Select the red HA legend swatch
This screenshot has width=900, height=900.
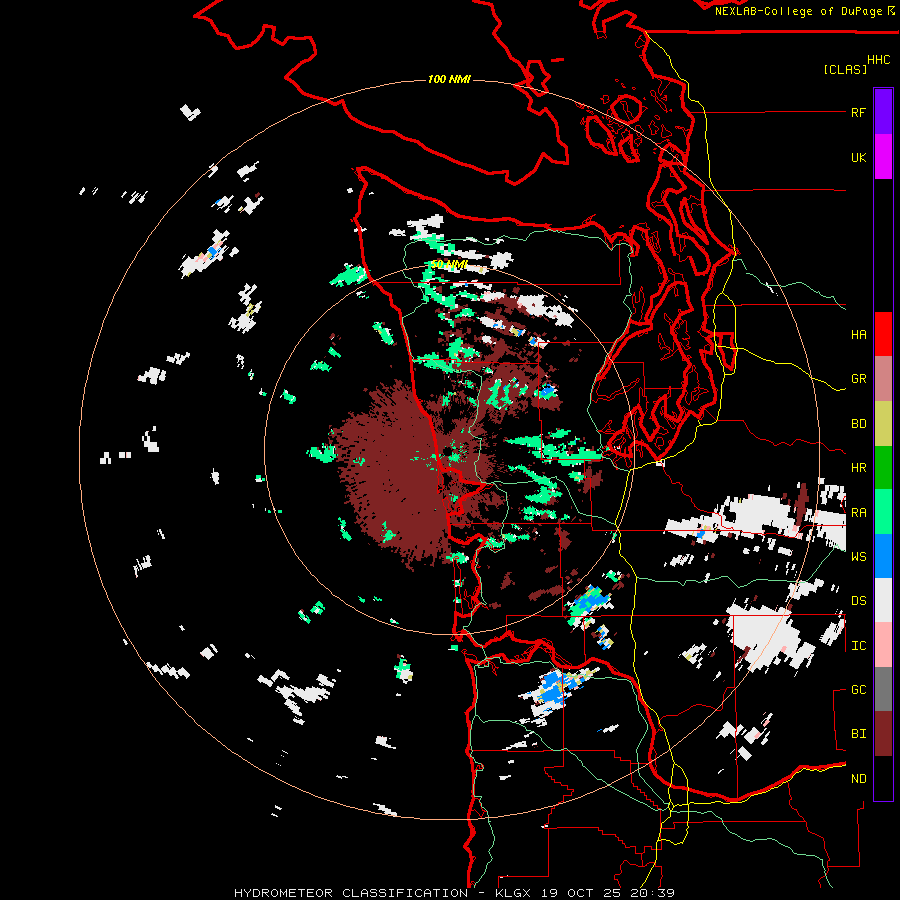883,334
